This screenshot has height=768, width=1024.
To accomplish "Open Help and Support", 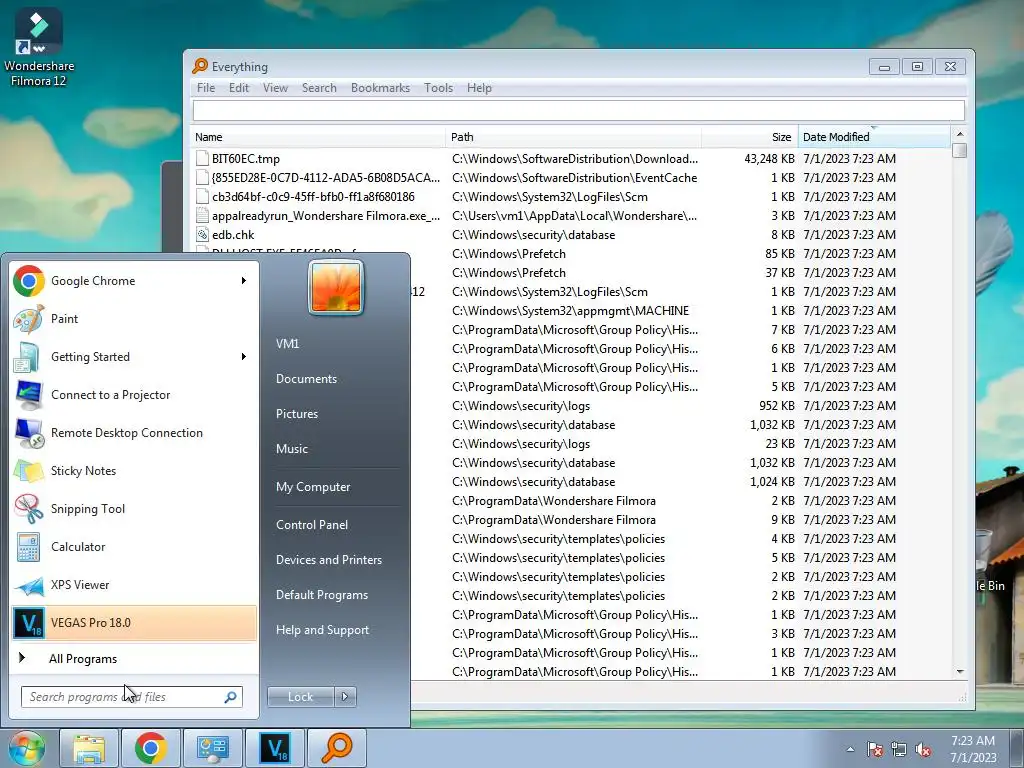I will [x=323, y=630].
